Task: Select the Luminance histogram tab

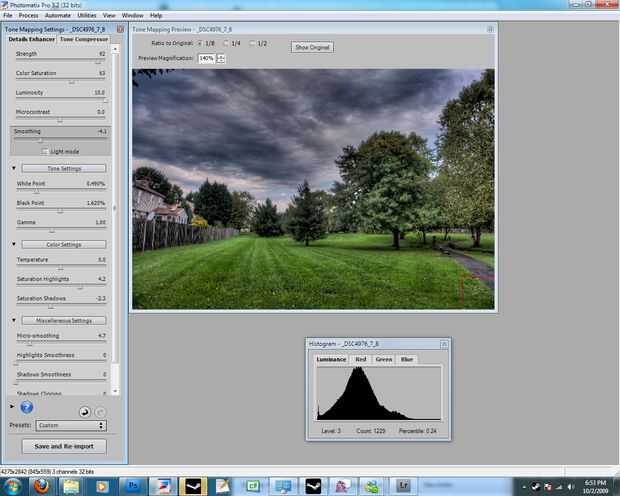Action: (331, 359)
